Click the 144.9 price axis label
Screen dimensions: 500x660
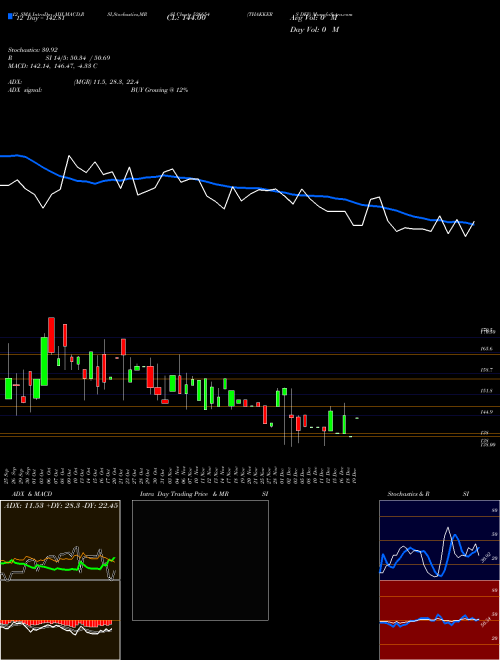click(486, 412)
